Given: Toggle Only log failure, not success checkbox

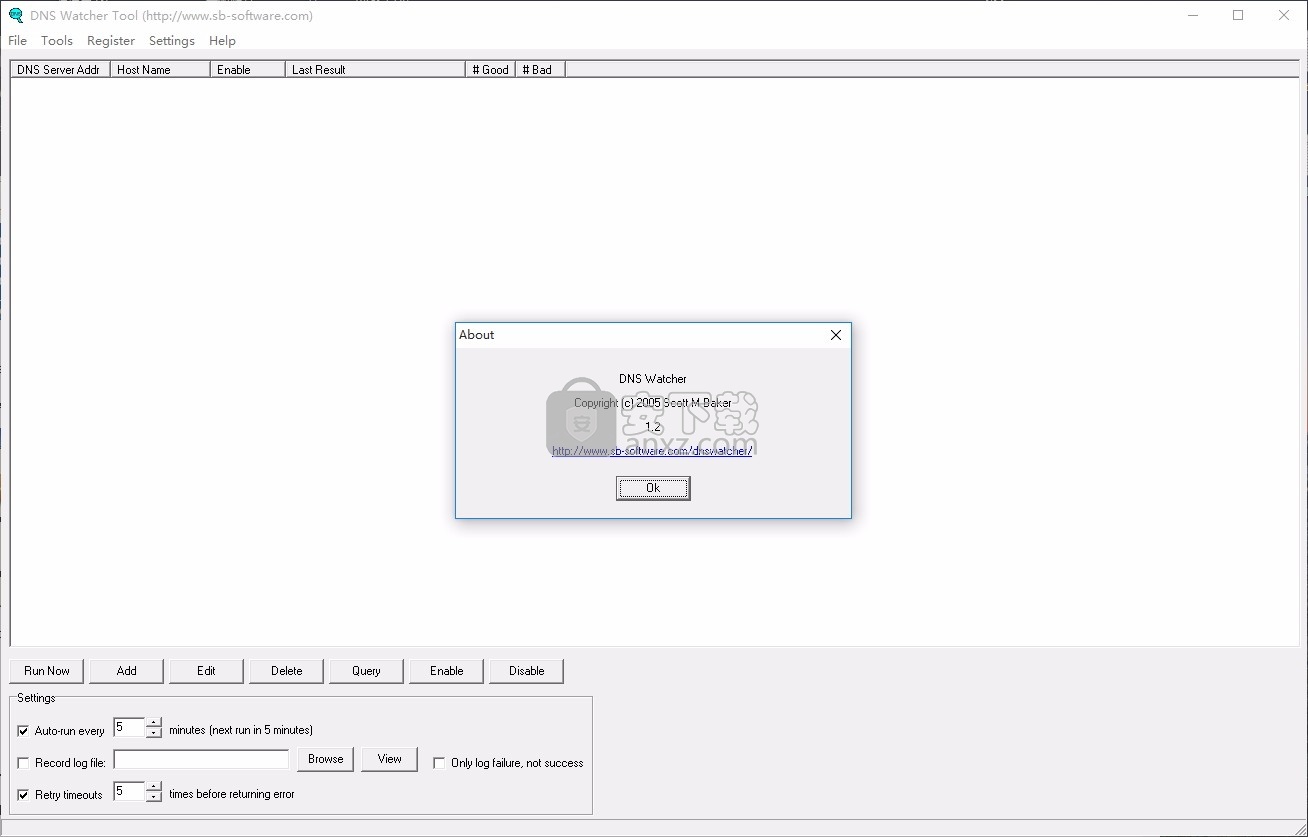Looking at the screenshot, I should pos(439,763).
